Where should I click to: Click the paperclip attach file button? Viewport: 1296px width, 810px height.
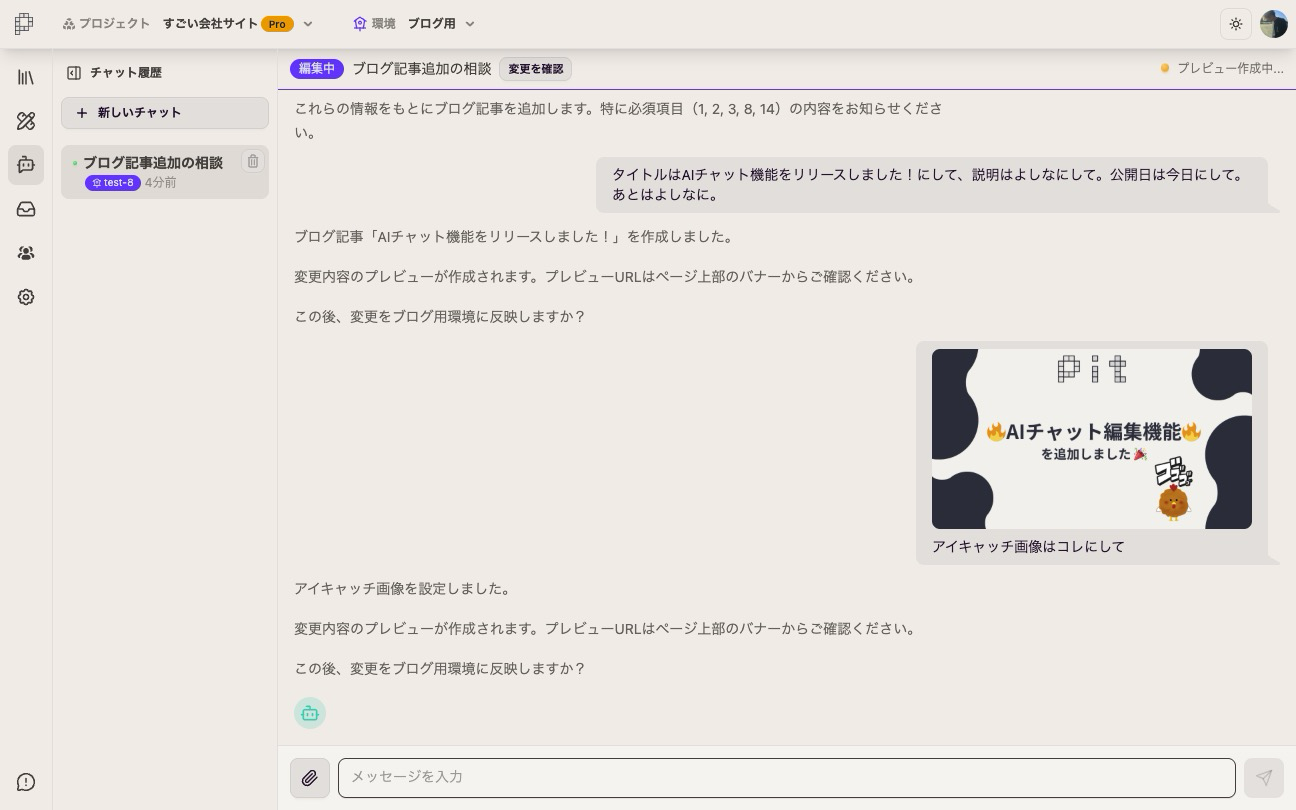pyautogui.click(x=310, y=778)
